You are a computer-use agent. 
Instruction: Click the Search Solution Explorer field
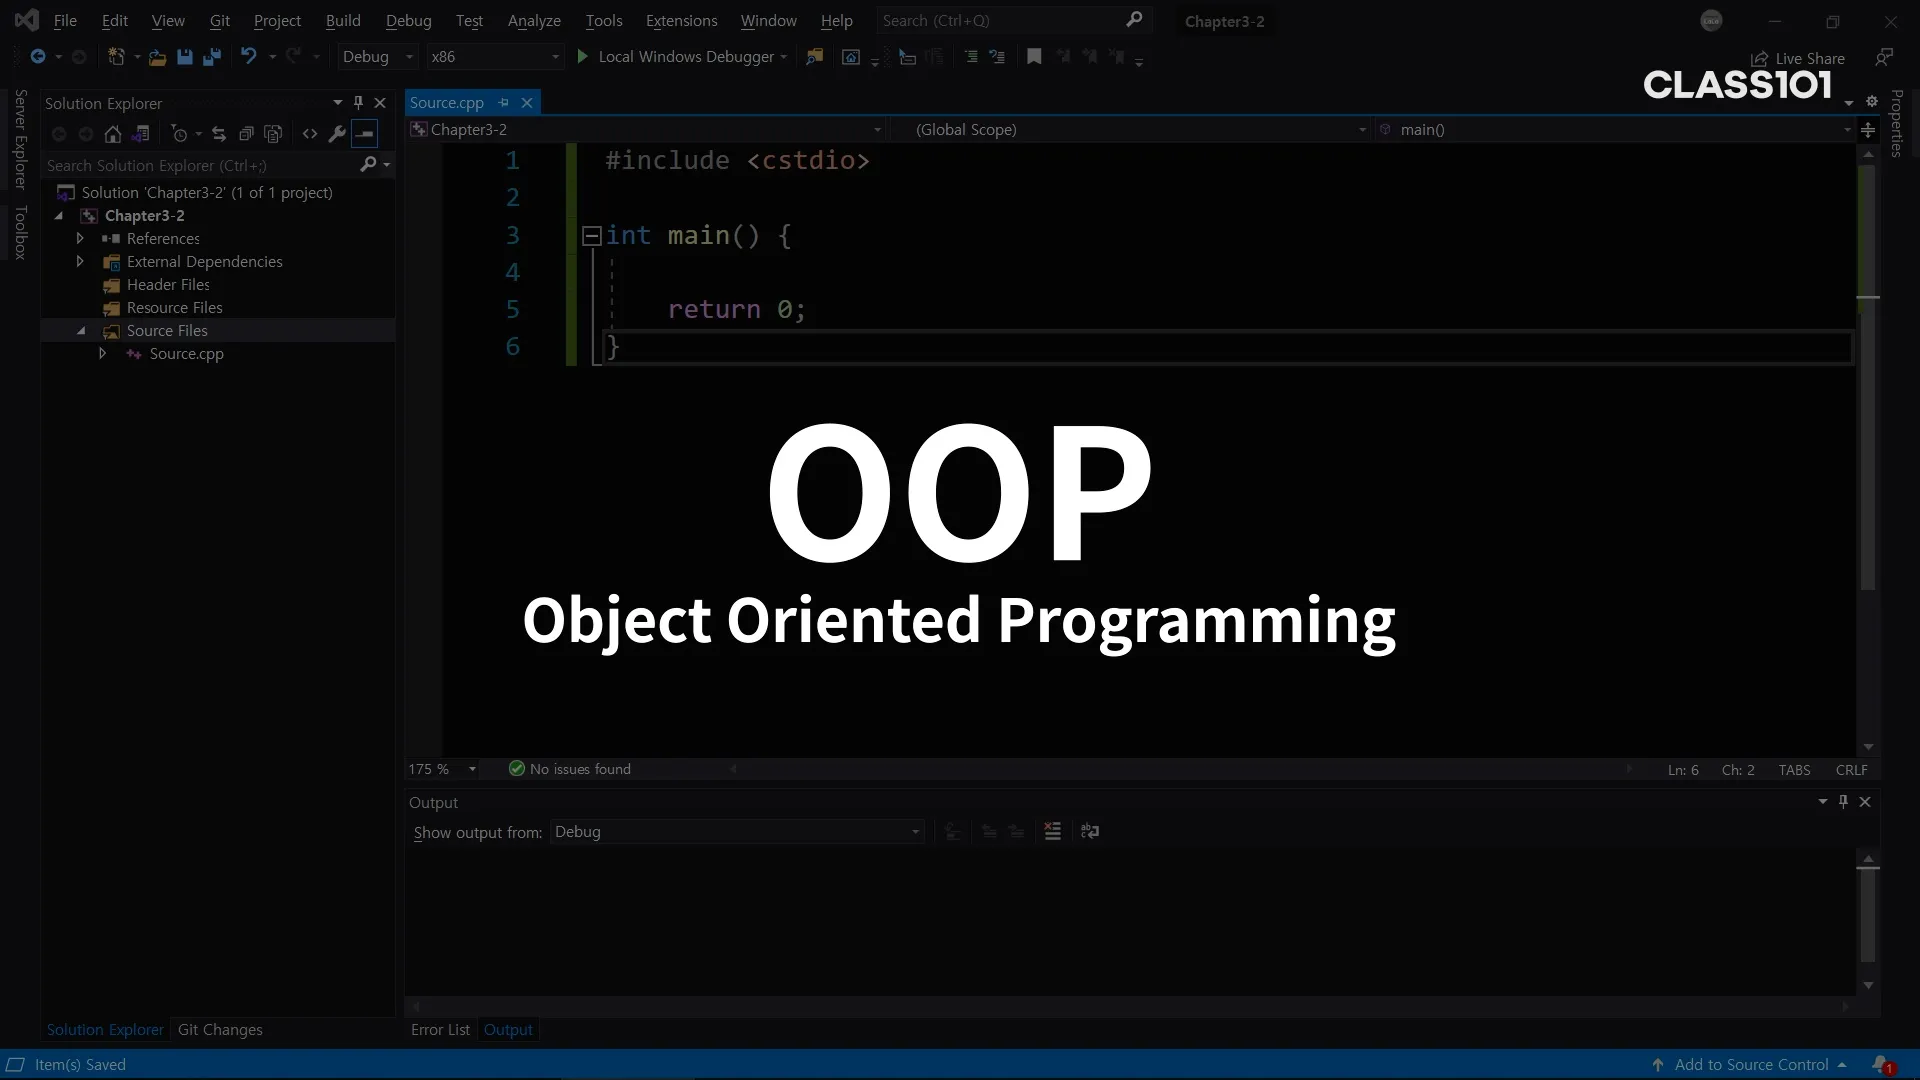coord(200,166)
